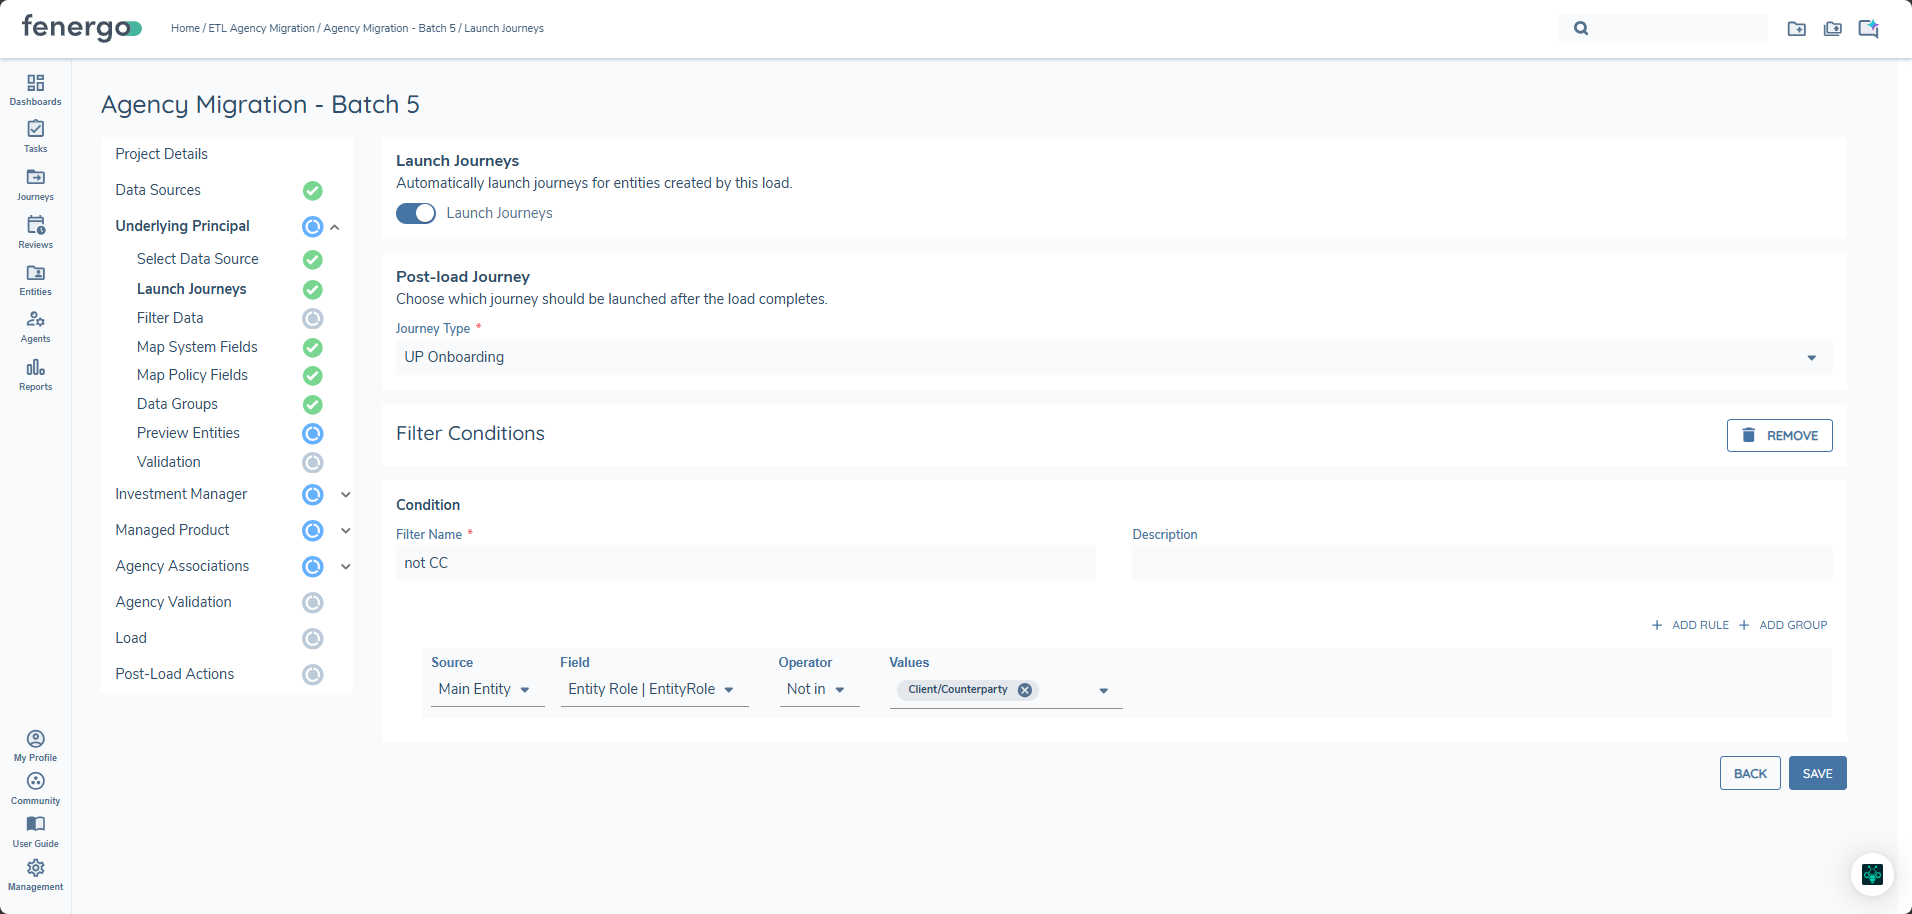
Task: Remove the Client/Counterparty value chip
Action: (x=1025, y=690)
